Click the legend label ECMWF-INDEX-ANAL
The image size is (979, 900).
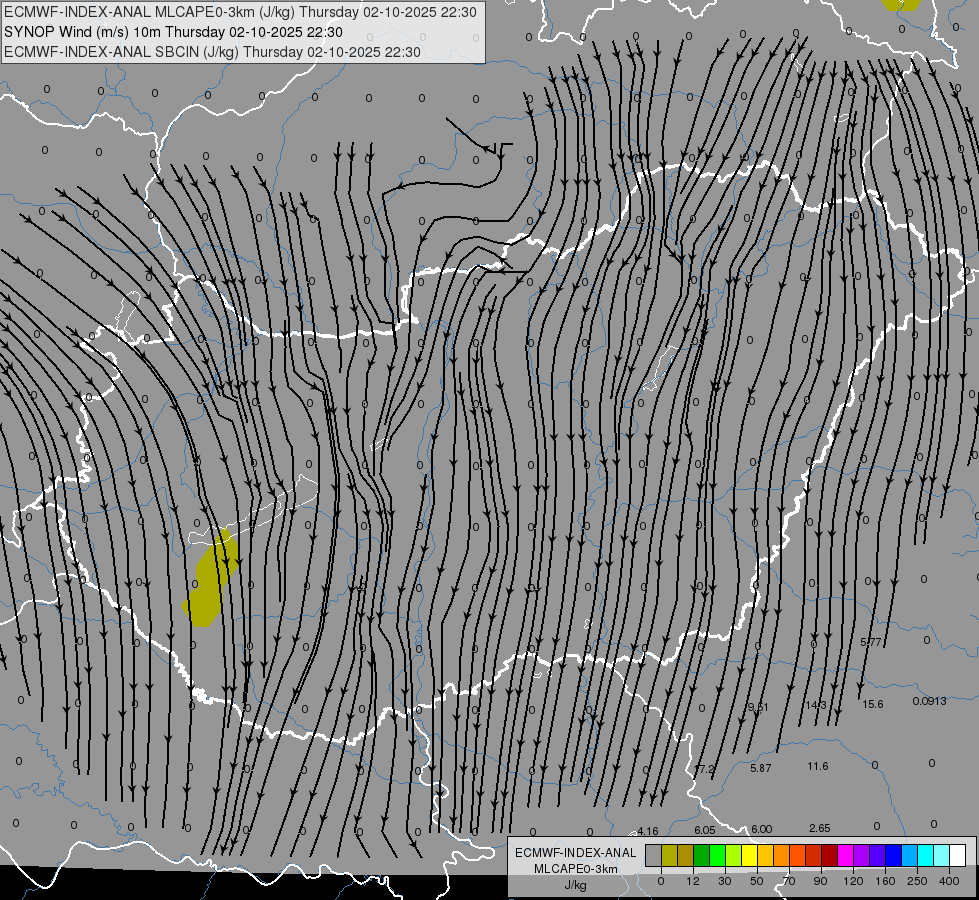point(576,853)
